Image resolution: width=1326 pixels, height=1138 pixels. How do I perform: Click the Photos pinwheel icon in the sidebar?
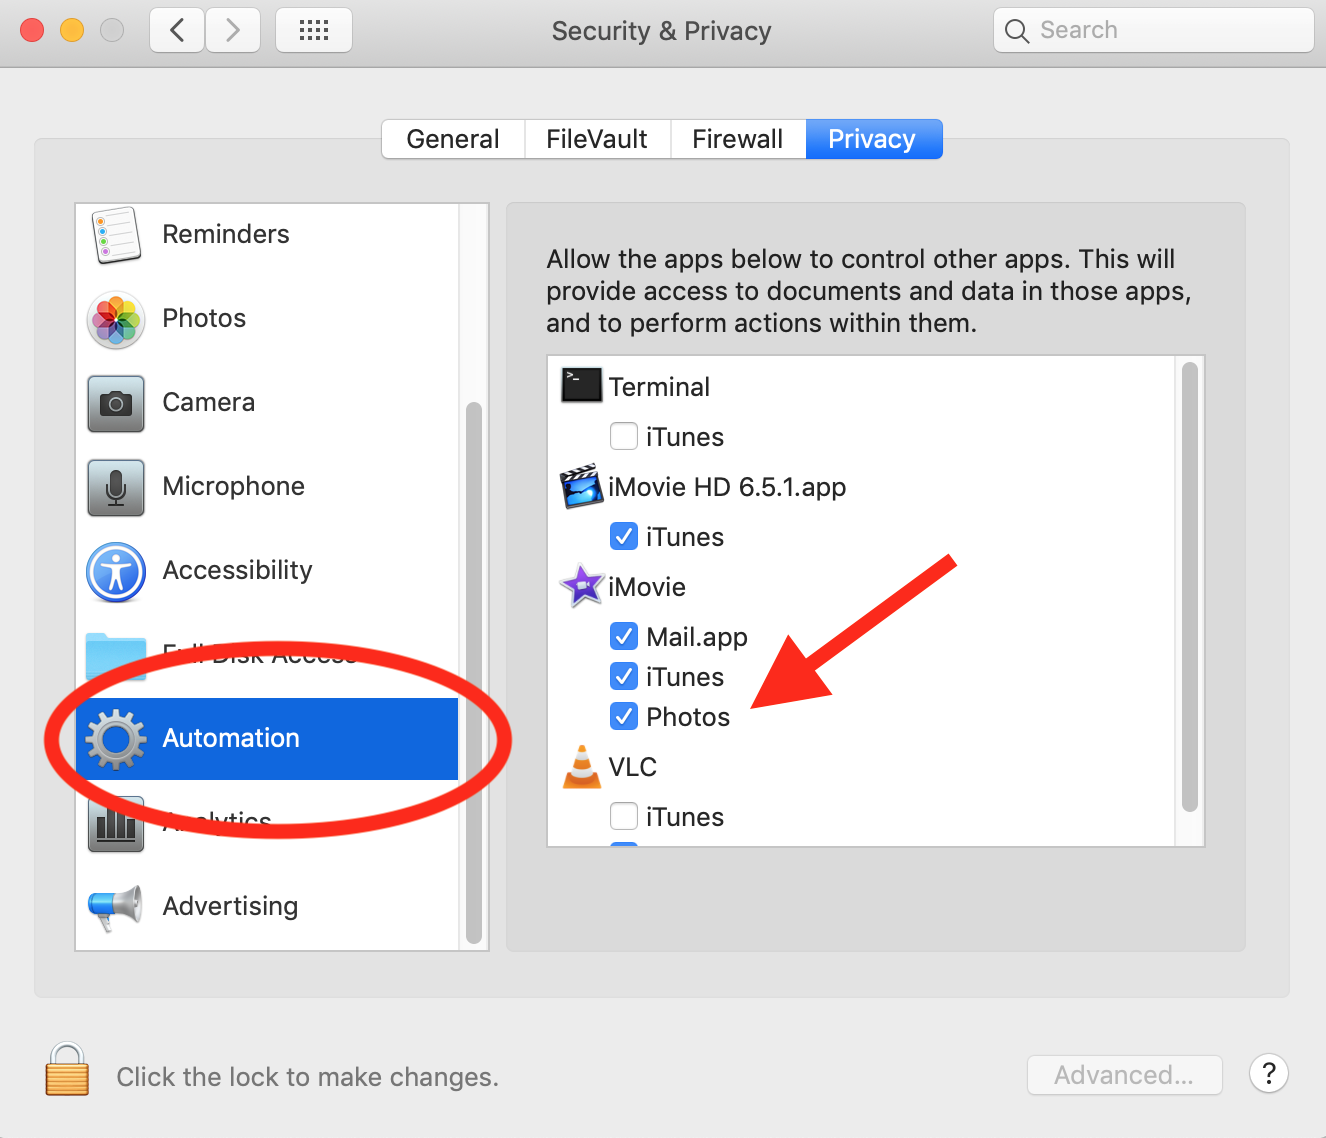(x=116, y=320)
